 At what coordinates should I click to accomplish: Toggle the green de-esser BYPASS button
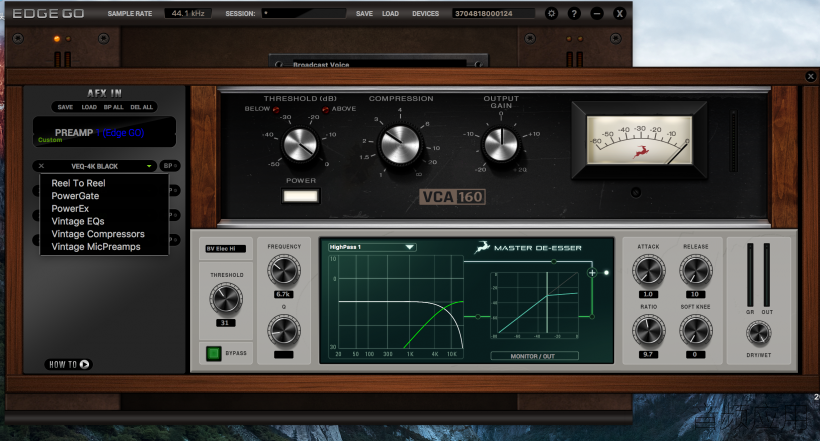point(213,353)
